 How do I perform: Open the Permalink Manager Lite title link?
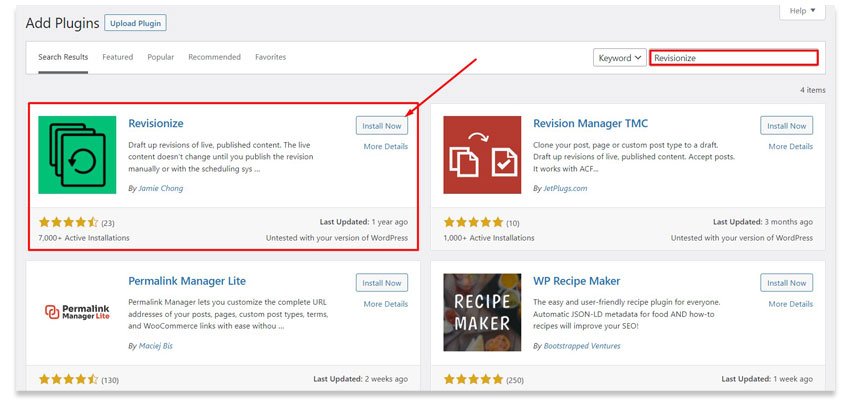coord(187,281)
